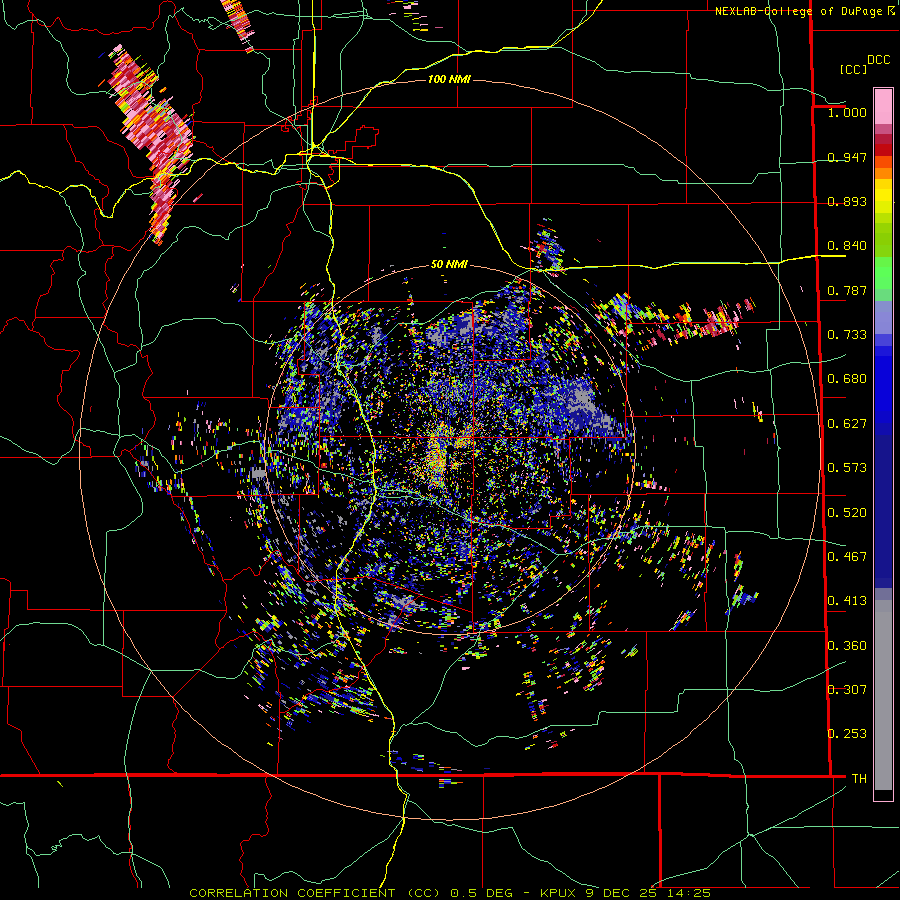
Task: Select the 0.413 scale value
Action: coord(847,601)
